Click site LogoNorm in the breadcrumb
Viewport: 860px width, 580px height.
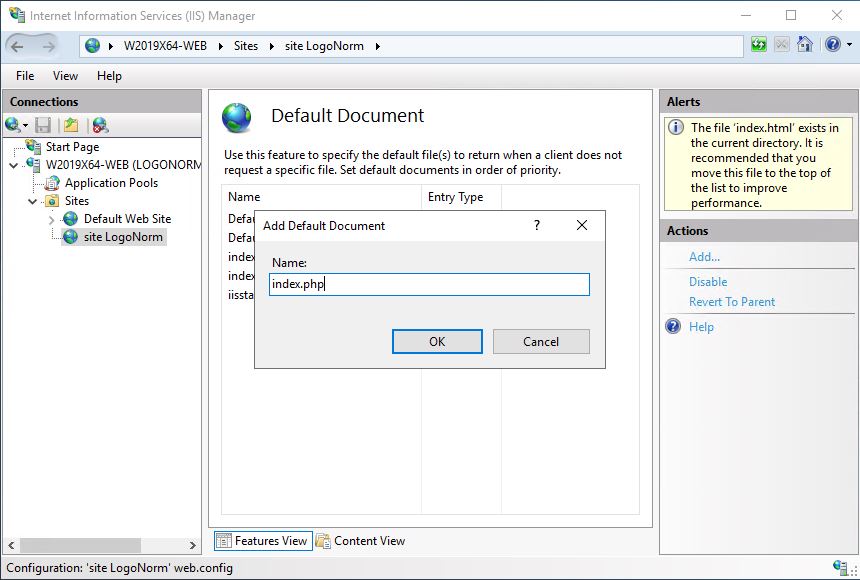pyautogui.click(x=324, y=46)
